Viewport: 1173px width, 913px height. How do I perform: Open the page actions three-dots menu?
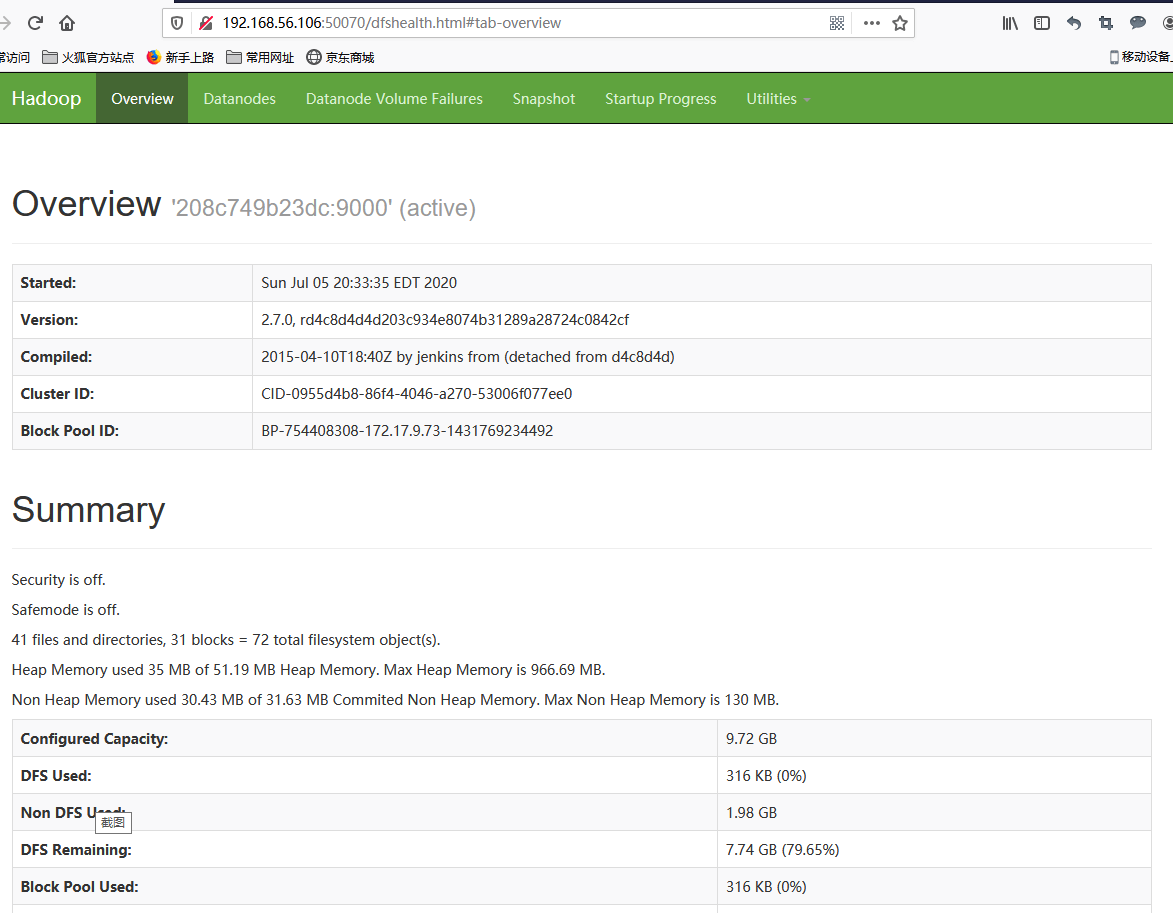tap(872, 23)
